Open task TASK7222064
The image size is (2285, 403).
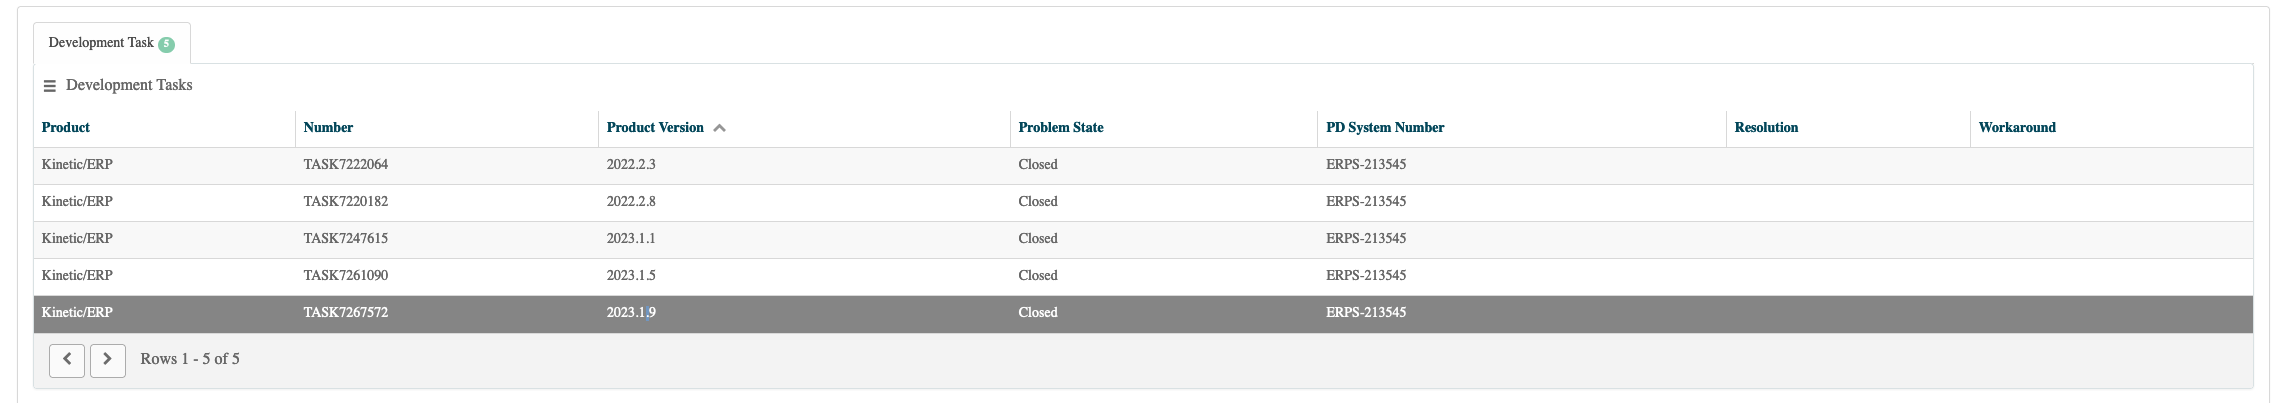point(346,164)
